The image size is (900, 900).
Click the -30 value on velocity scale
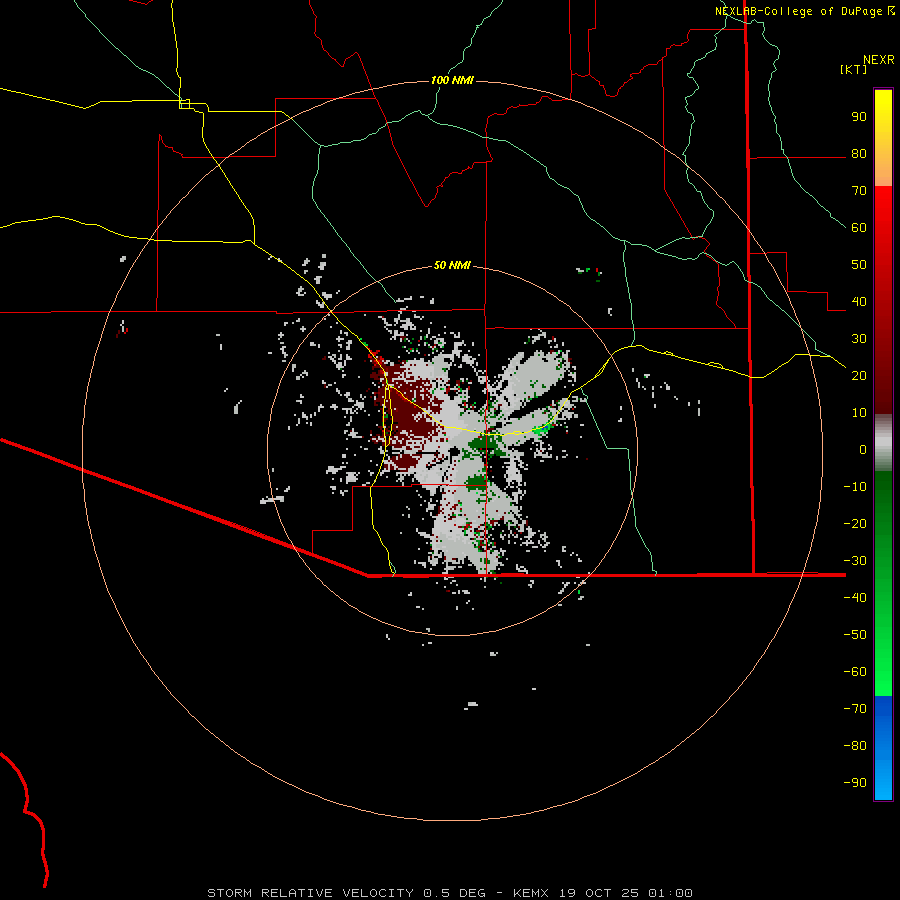[x=855, y=561]
